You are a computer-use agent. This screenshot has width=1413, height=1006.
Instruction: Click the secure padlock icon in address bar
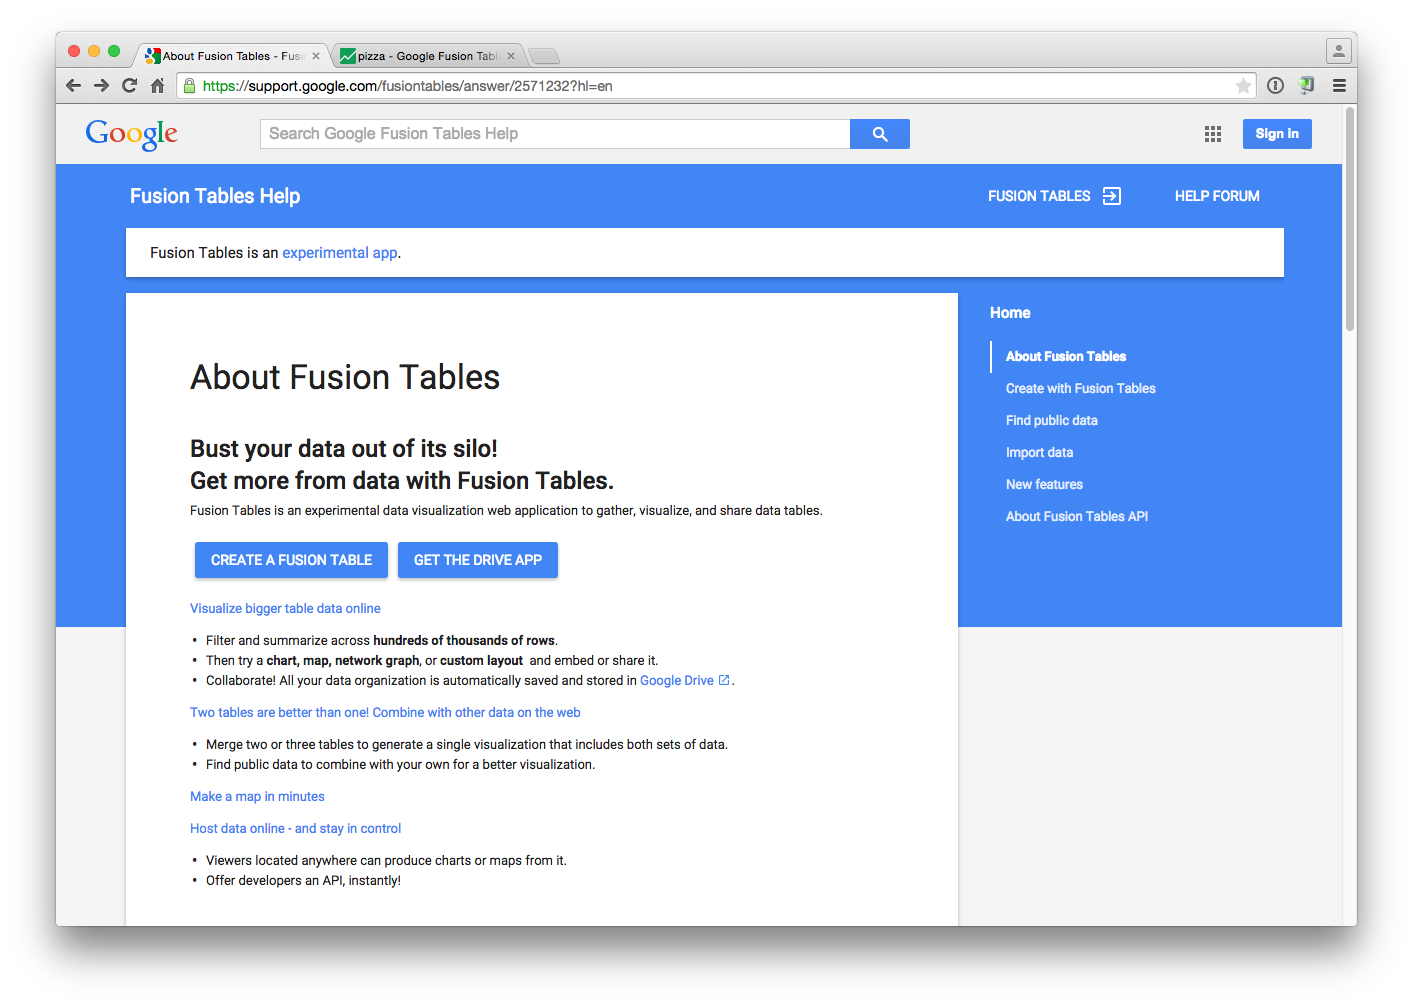pos(190,86)
